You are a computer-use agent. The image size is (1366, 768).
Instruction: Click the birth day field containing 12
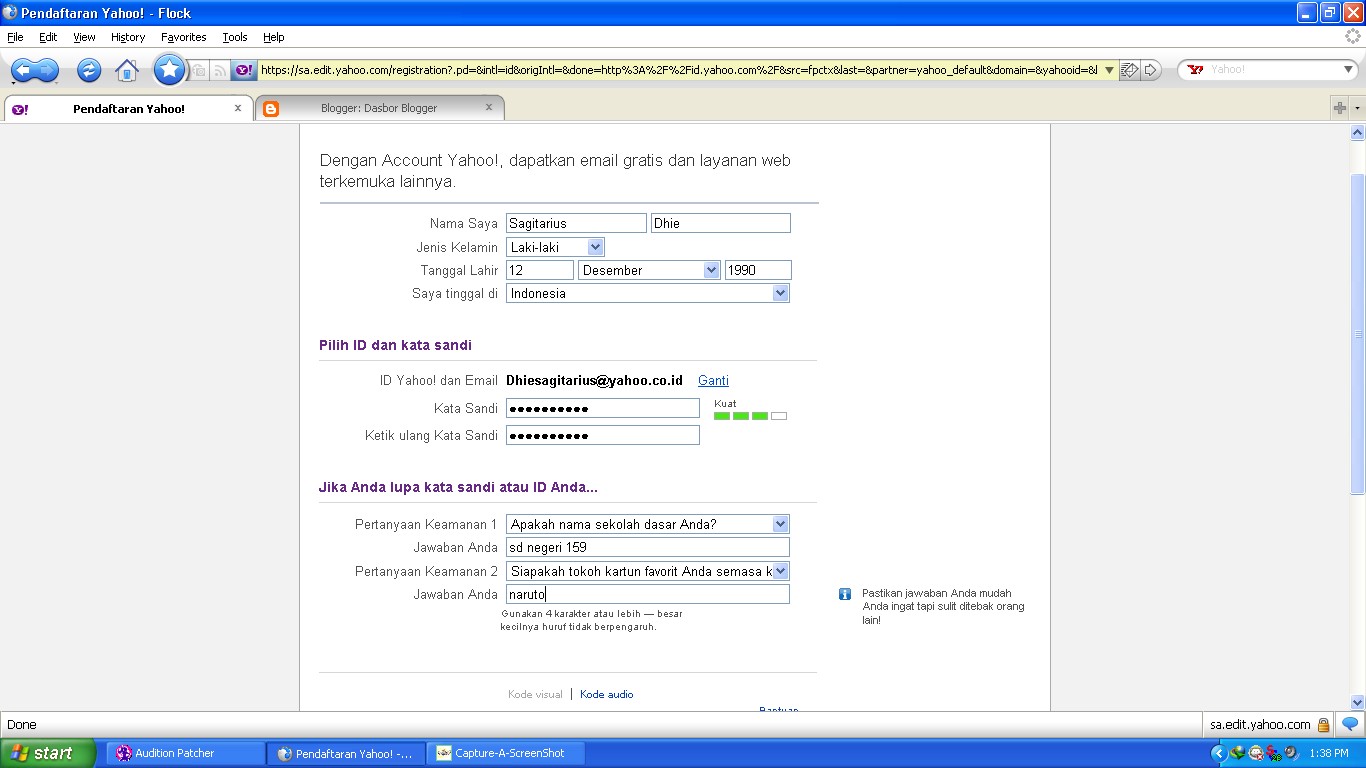tap(540, 270)
